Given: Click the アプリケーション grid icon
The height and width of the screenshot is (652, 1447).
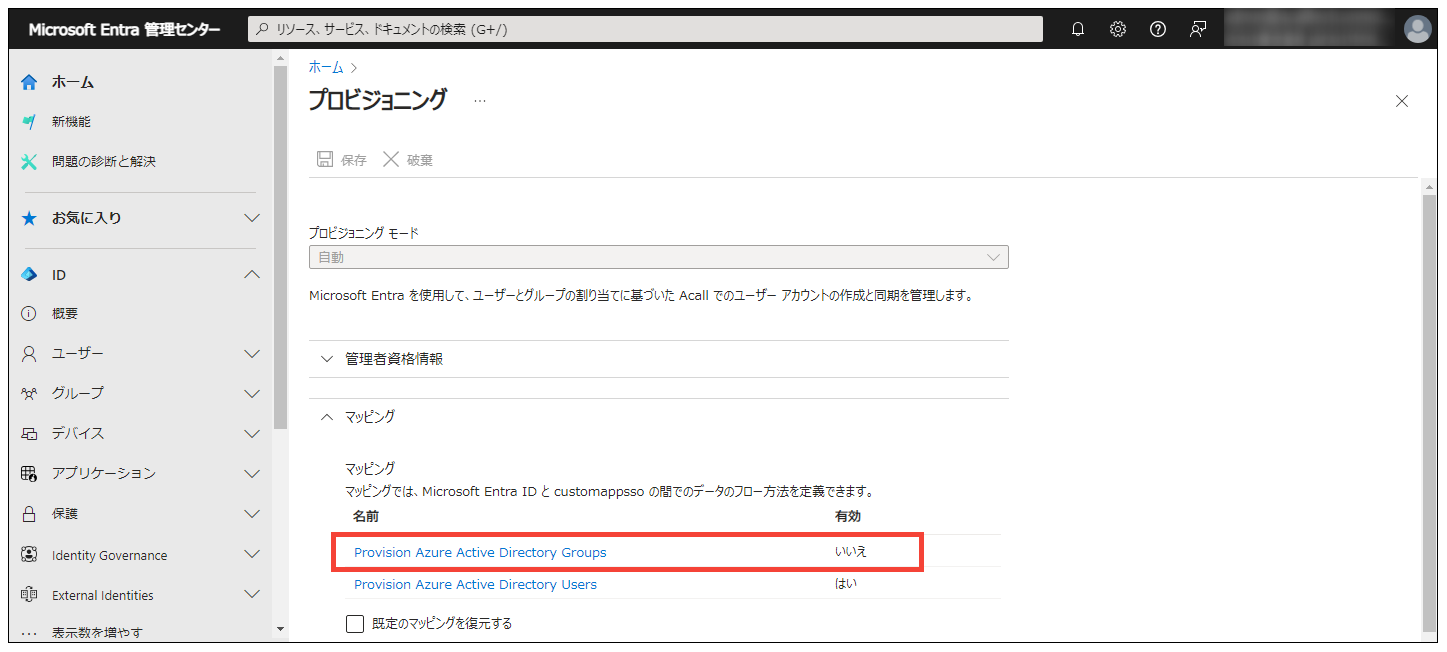Looking at the screenshot, I should click(29, 473).
